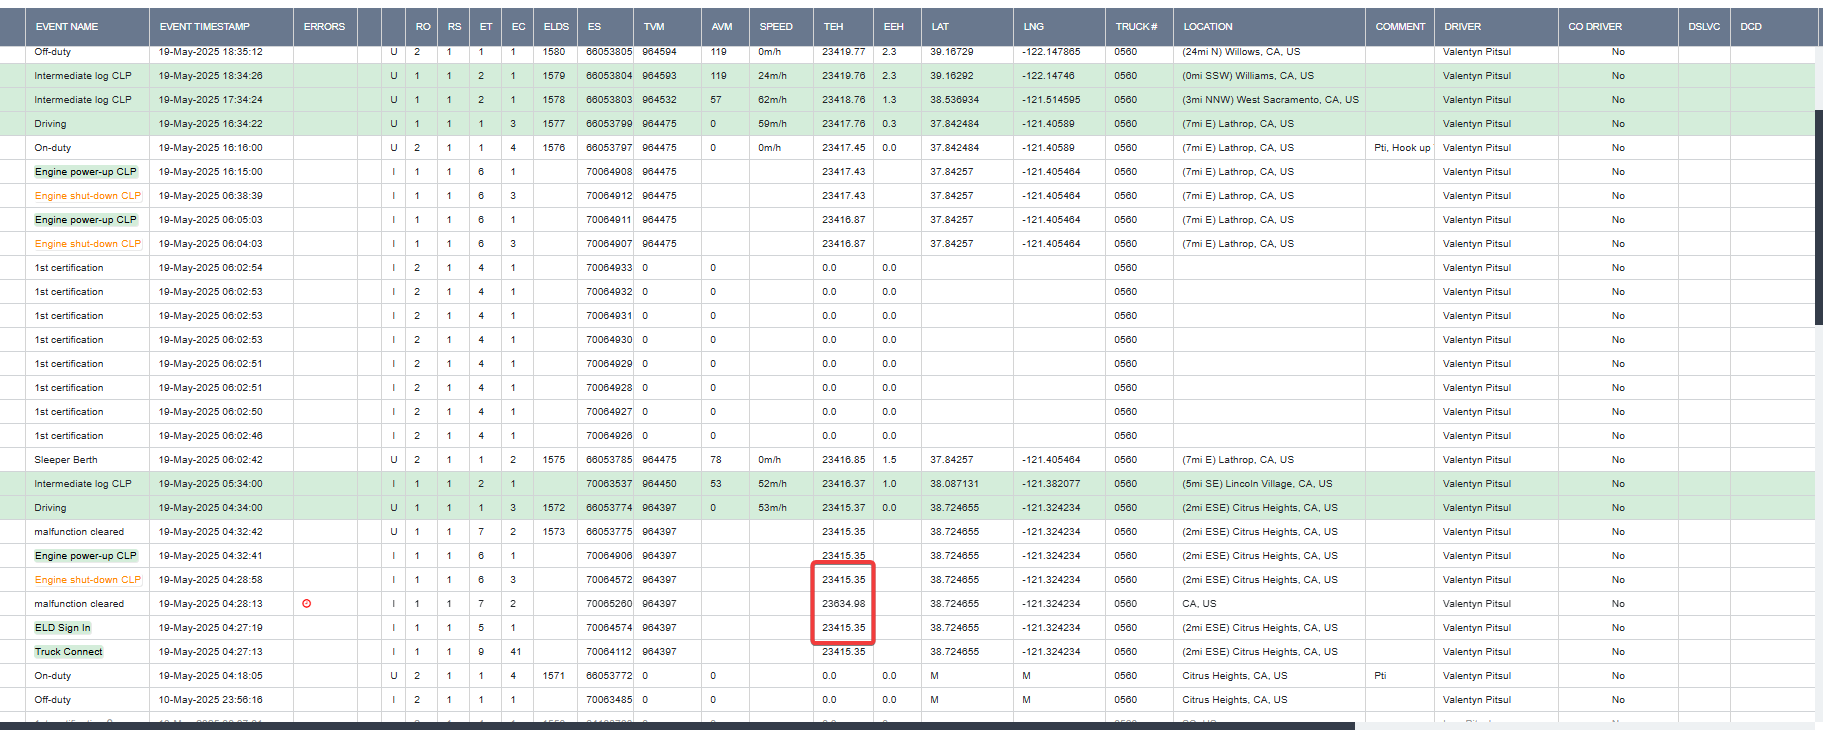Screen dimensions: 1825x730
Task: Click the DSLVC column header
Action: (x=1704, y=27)
